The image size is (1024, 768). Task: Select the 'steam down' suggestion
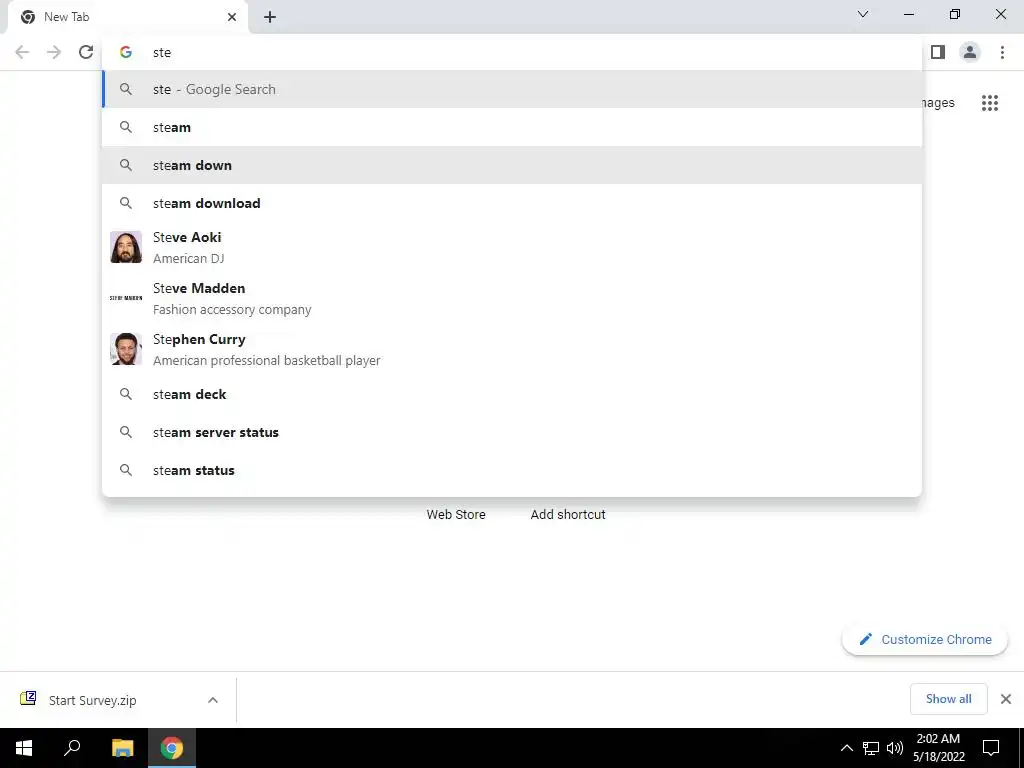[512, 165]
